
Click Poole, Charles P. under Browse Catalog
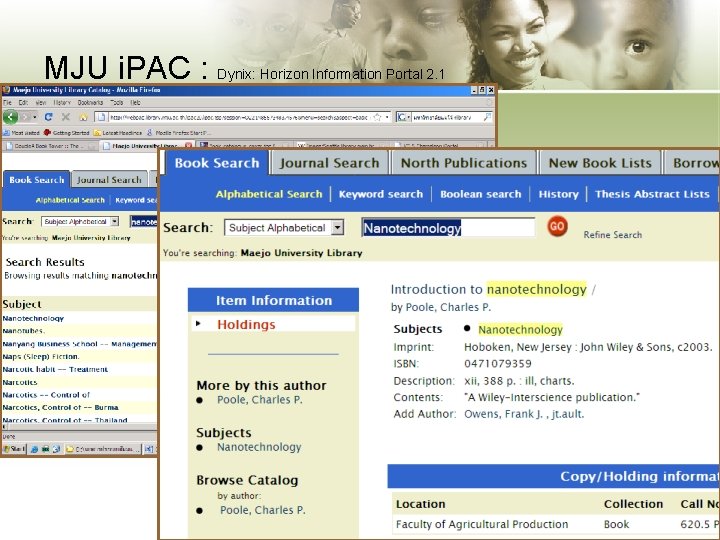[263, 510]
